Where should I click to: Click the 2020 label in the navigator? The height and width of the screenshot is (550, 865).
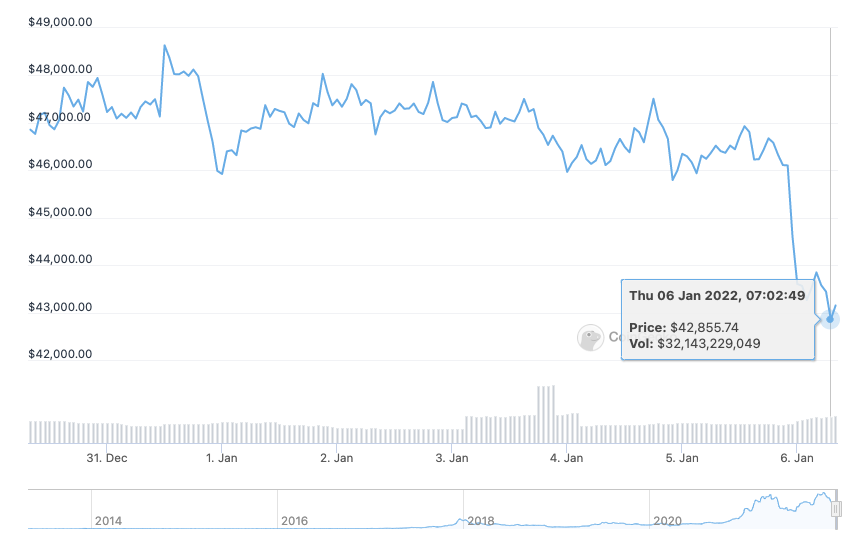point(668,521)
